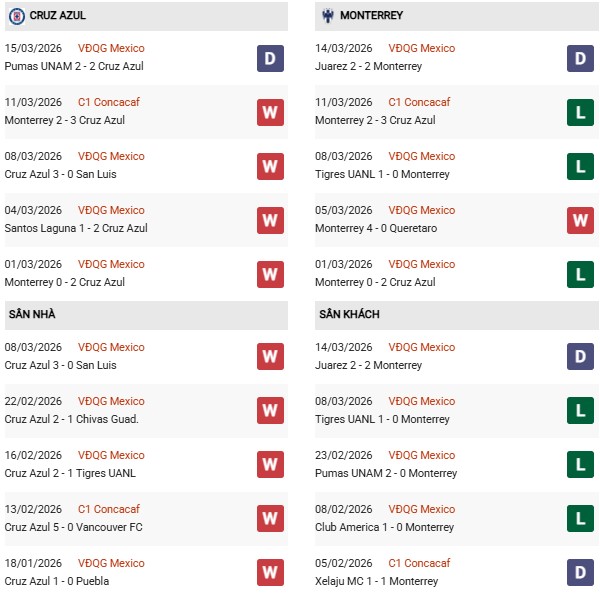600x593 pixels.
Task: Click red W badge for Monterrey 4-0 Queretaro
Action: pyautogui.click(x=580, y=220)
